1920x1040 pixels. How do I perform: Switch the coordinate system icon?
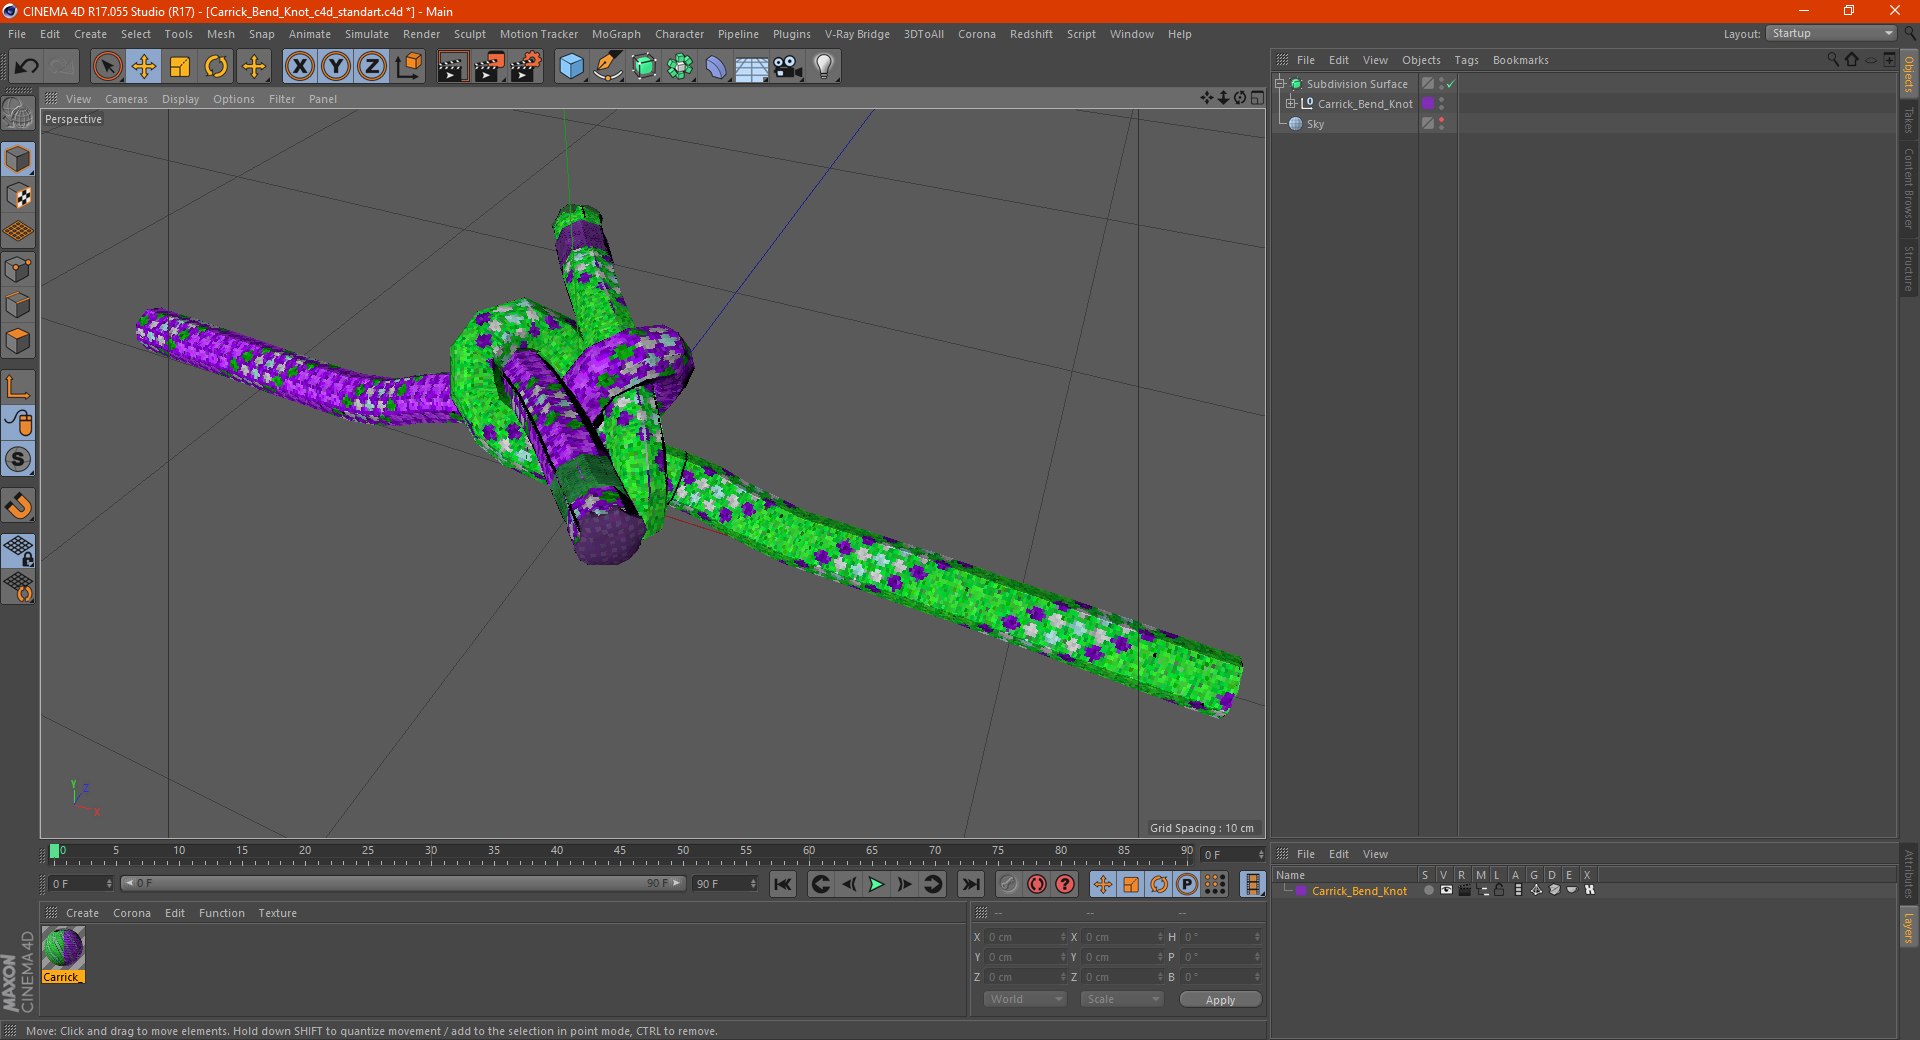coord(408,67)
